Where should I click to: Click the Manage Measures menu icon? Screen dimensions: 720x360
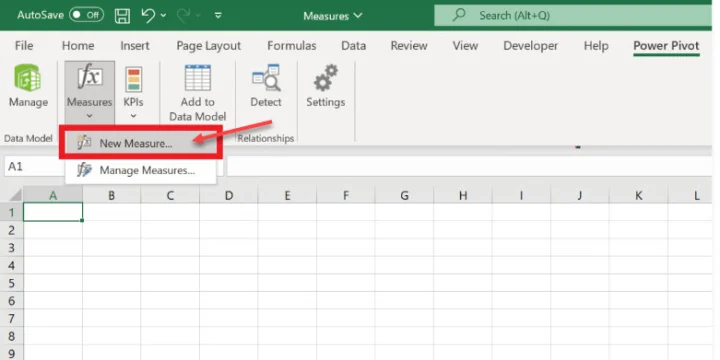point(84,170)
